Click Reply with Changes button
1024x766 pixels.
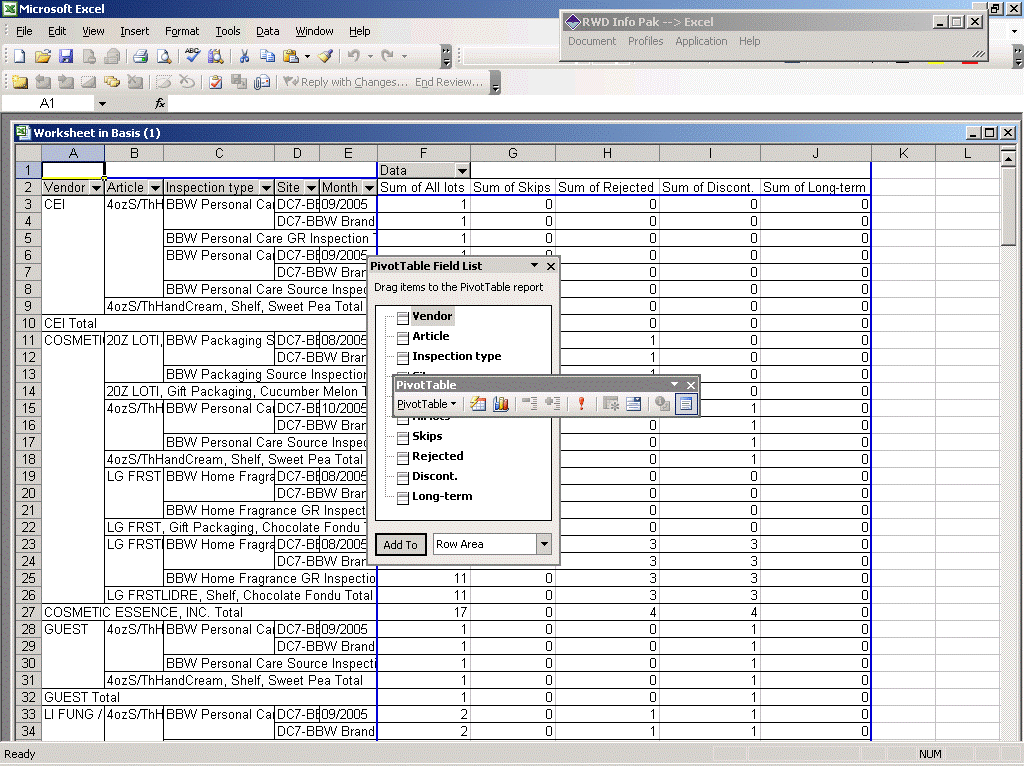346,82
